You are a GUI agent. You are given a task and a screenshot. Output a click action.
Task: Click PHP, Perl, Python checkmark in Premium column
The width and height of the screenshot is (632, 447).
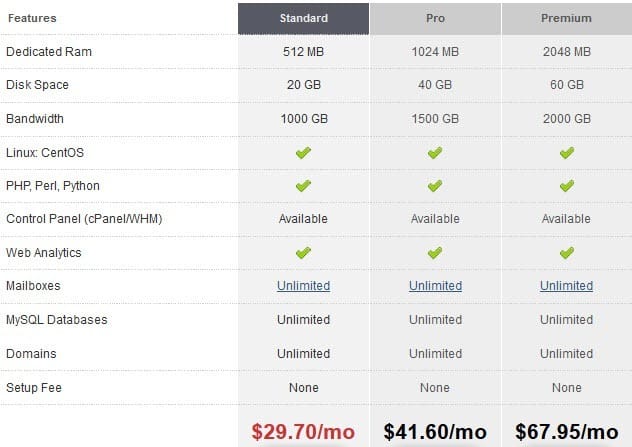click(x=567, y=186)
